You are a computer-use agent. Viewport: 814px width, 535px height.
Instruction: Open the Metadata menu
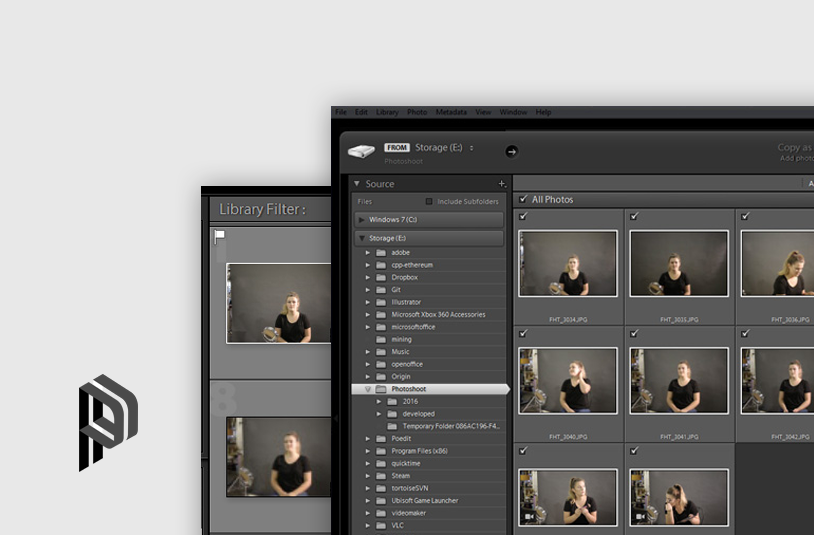(451, 112)
